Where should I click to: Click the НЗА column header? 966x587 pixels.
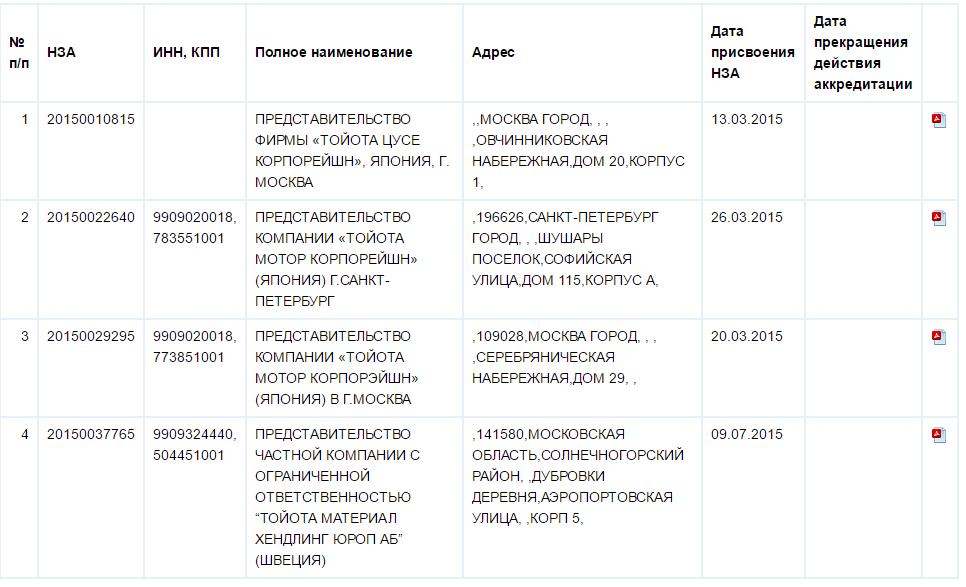coord(61,52)
